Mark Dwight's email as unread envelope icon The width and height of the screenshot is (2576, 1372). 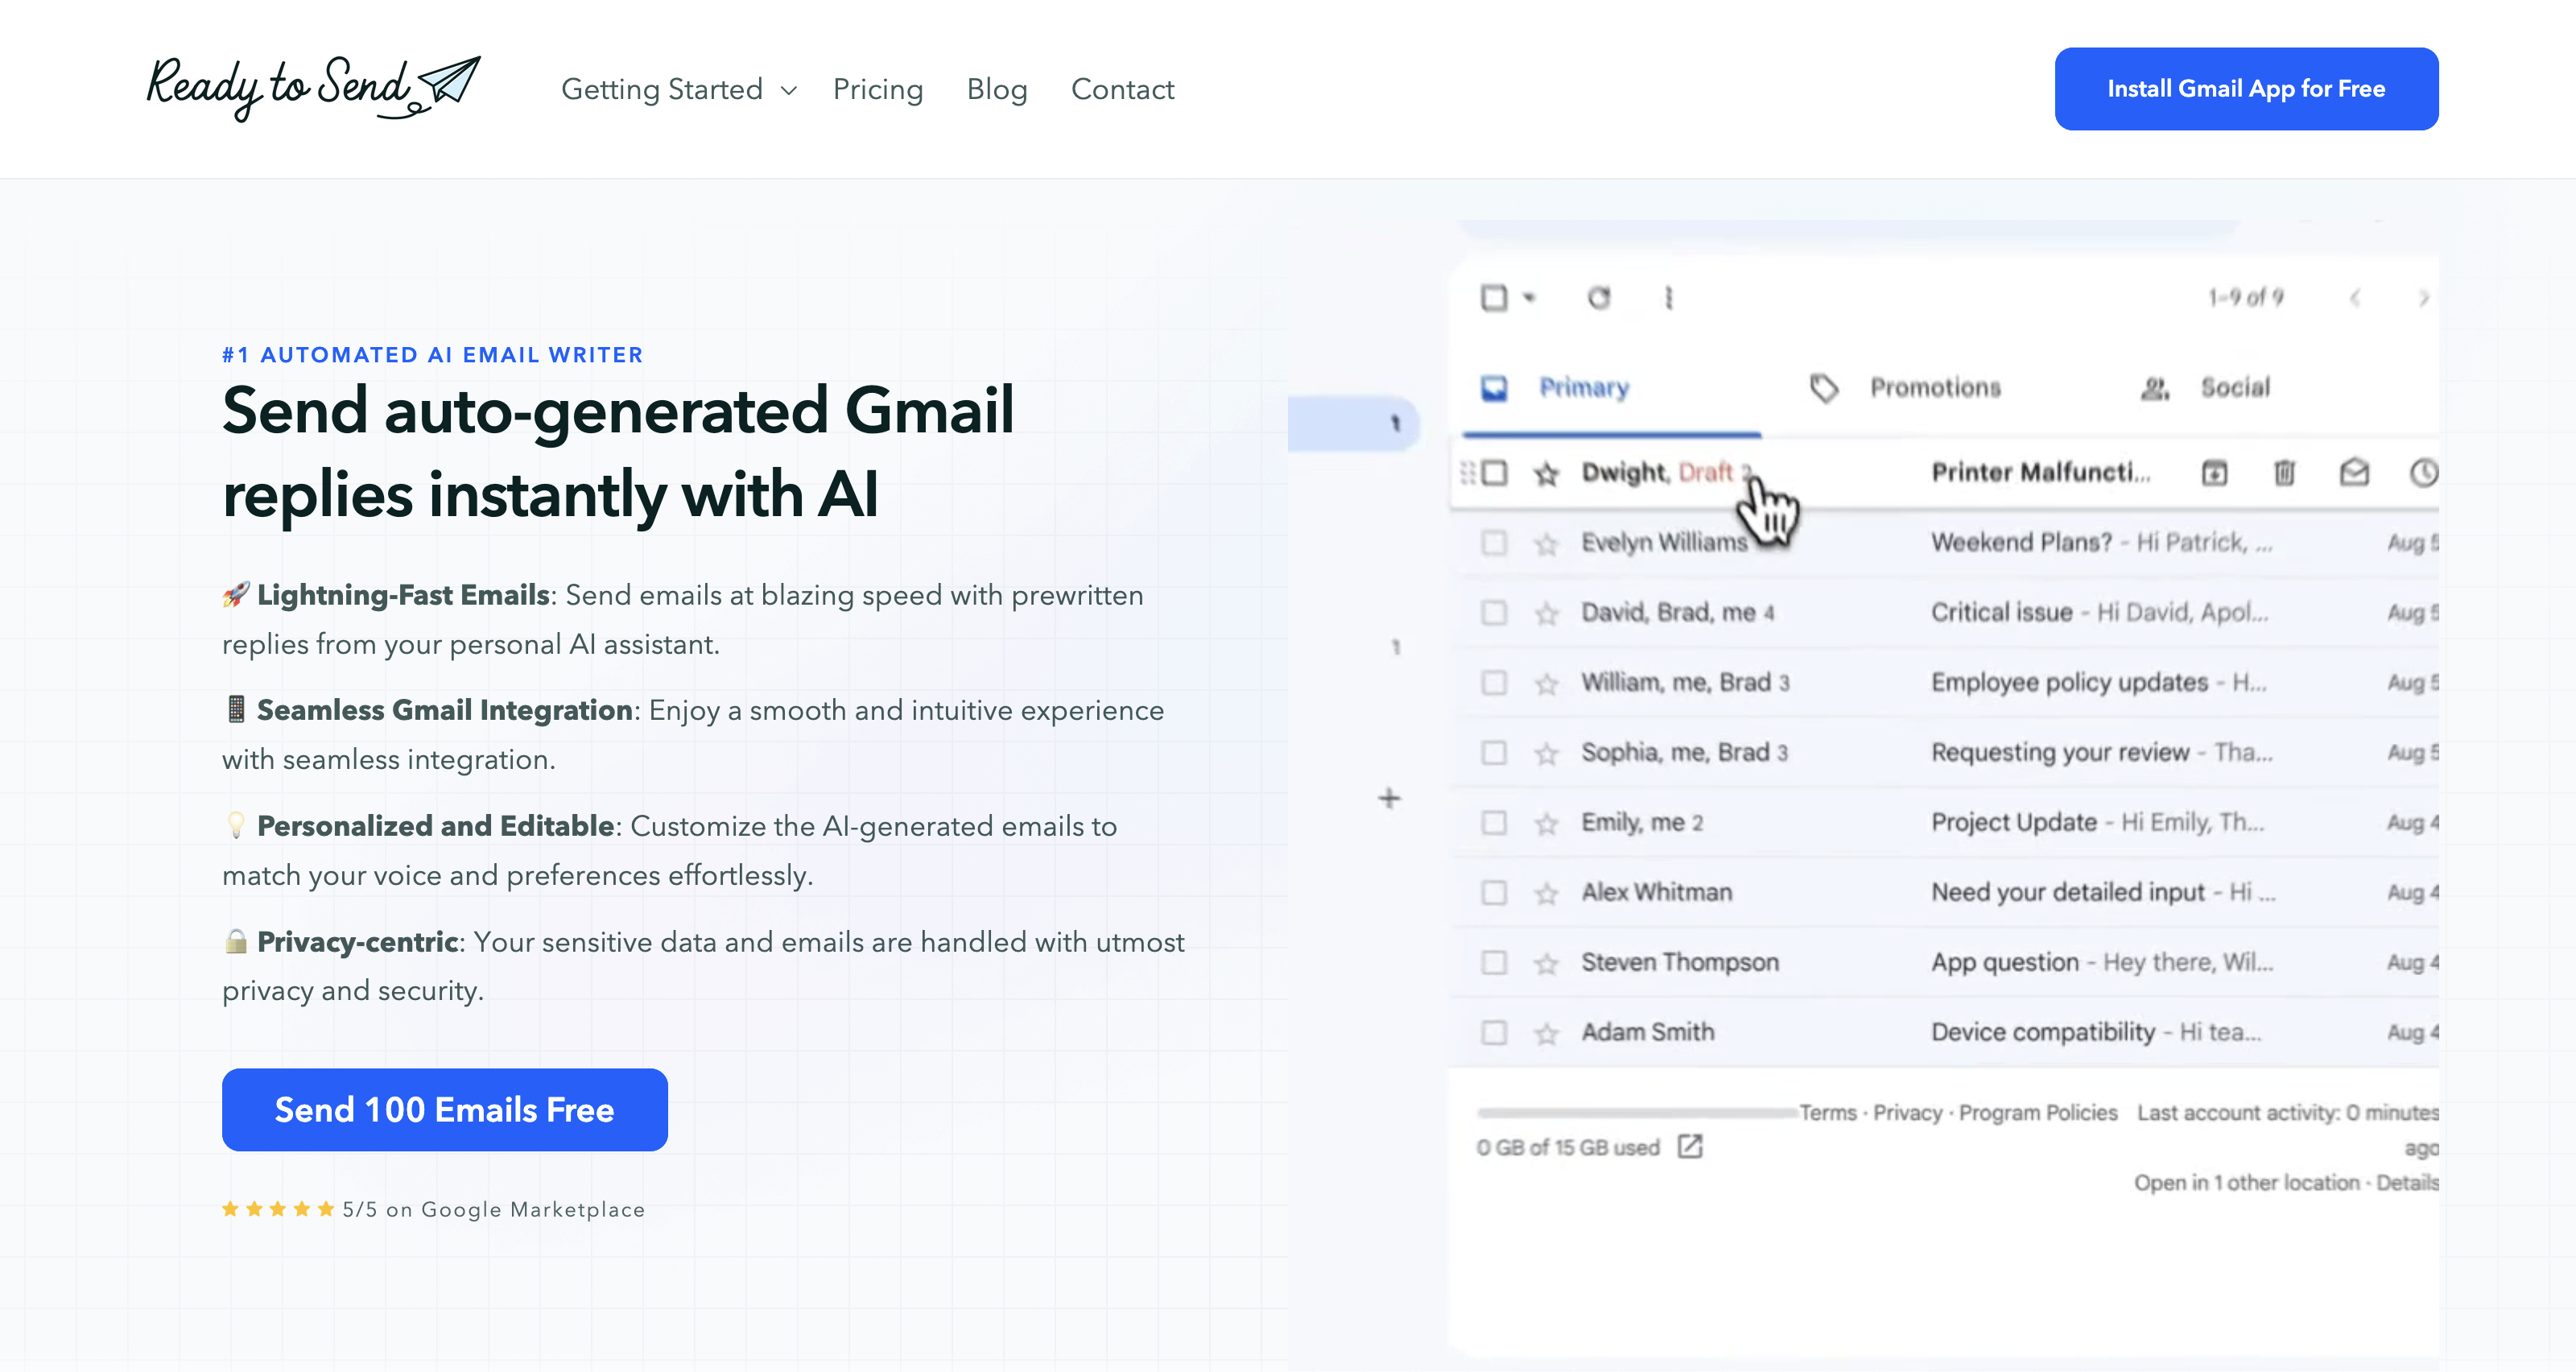tap(2355, 472)
